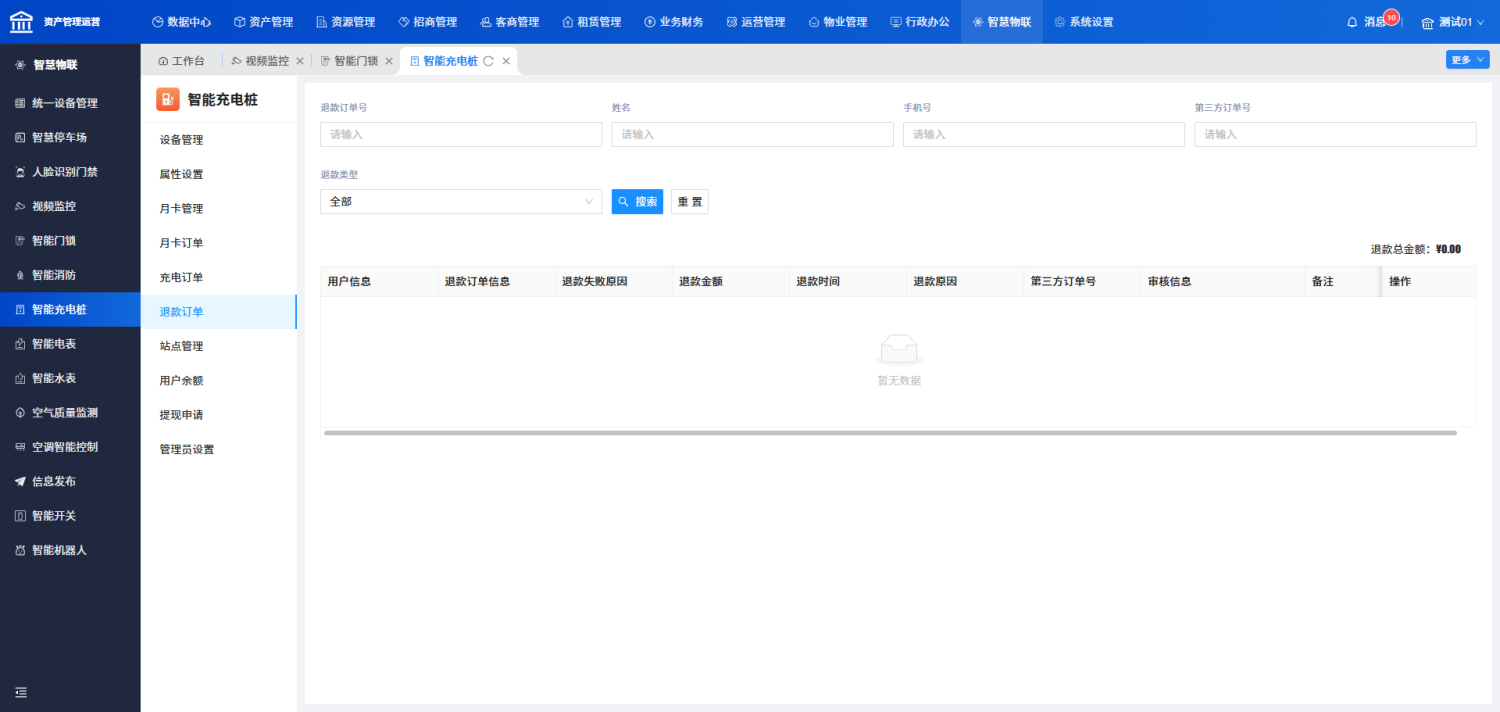Open 智能机器人 in sidebar
Viewport: 1500px width, 712px height.
click(70, 550)
